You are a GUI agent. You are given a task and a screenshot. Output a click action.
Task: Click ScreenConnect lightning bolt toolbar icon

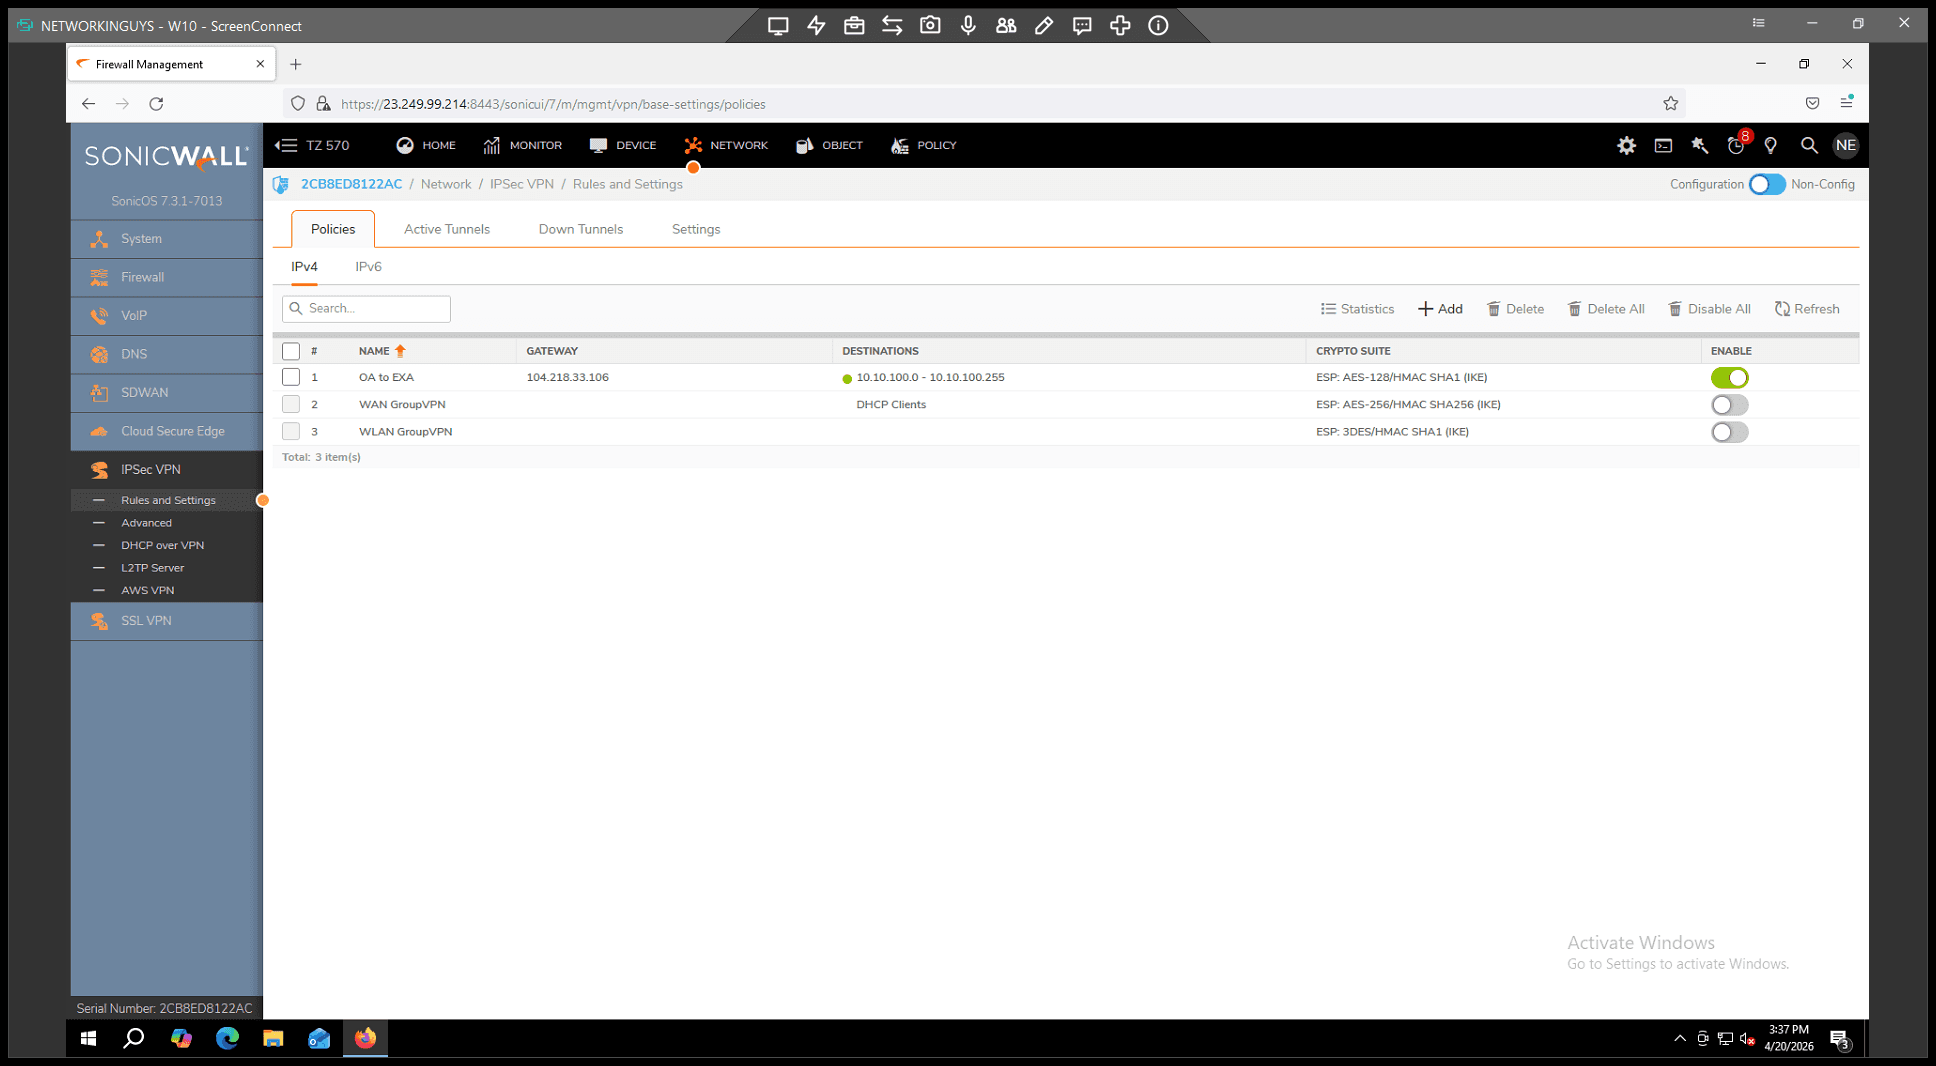point(816,25)
